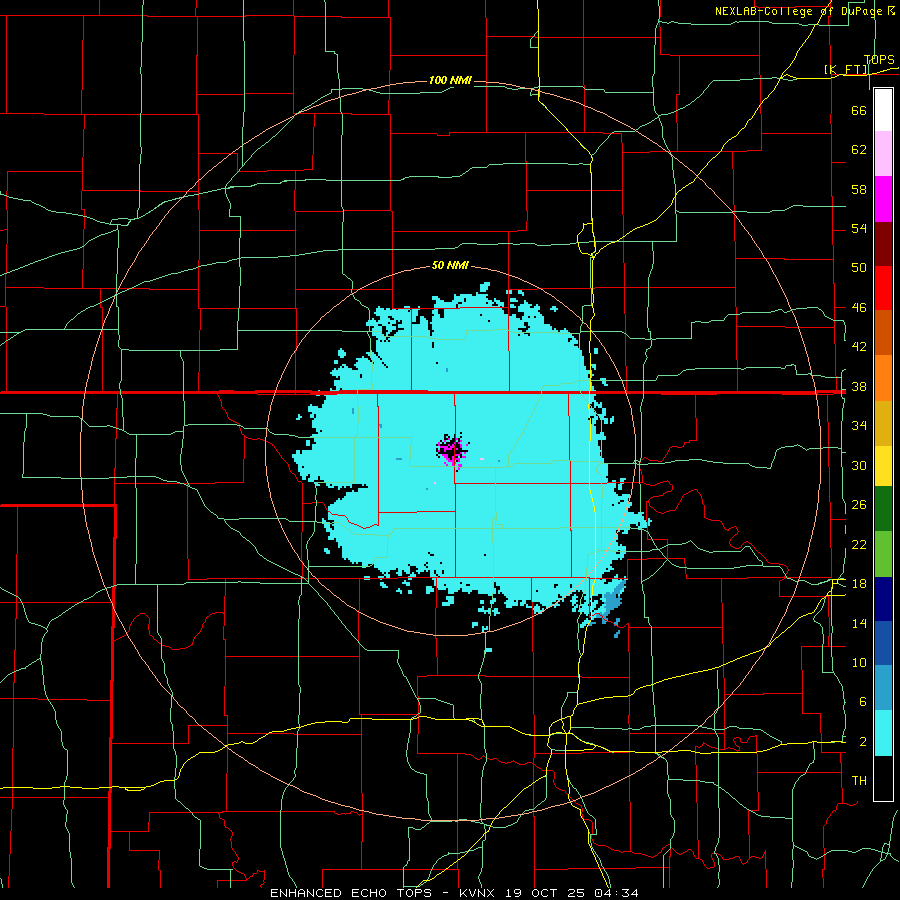
Task: Click the TH threshold label
Action: click(x=859, y=781)
